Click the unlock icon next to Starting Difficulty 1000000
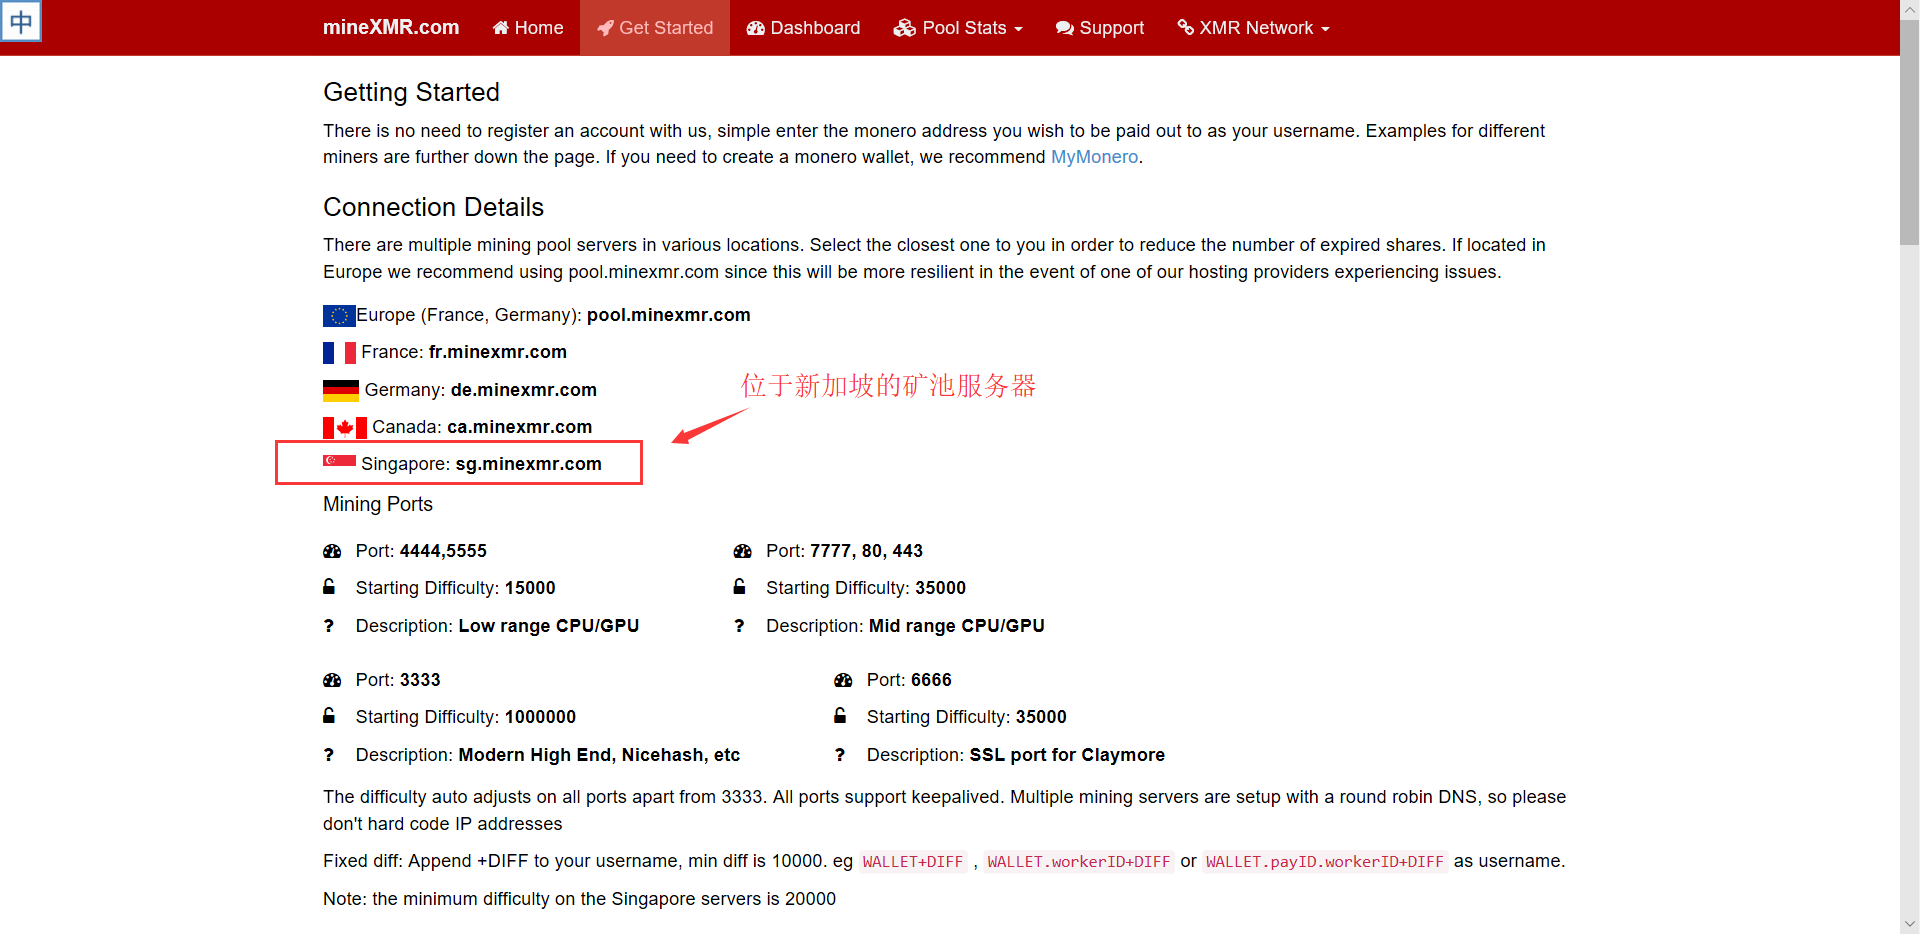 (x=329, y=716)
